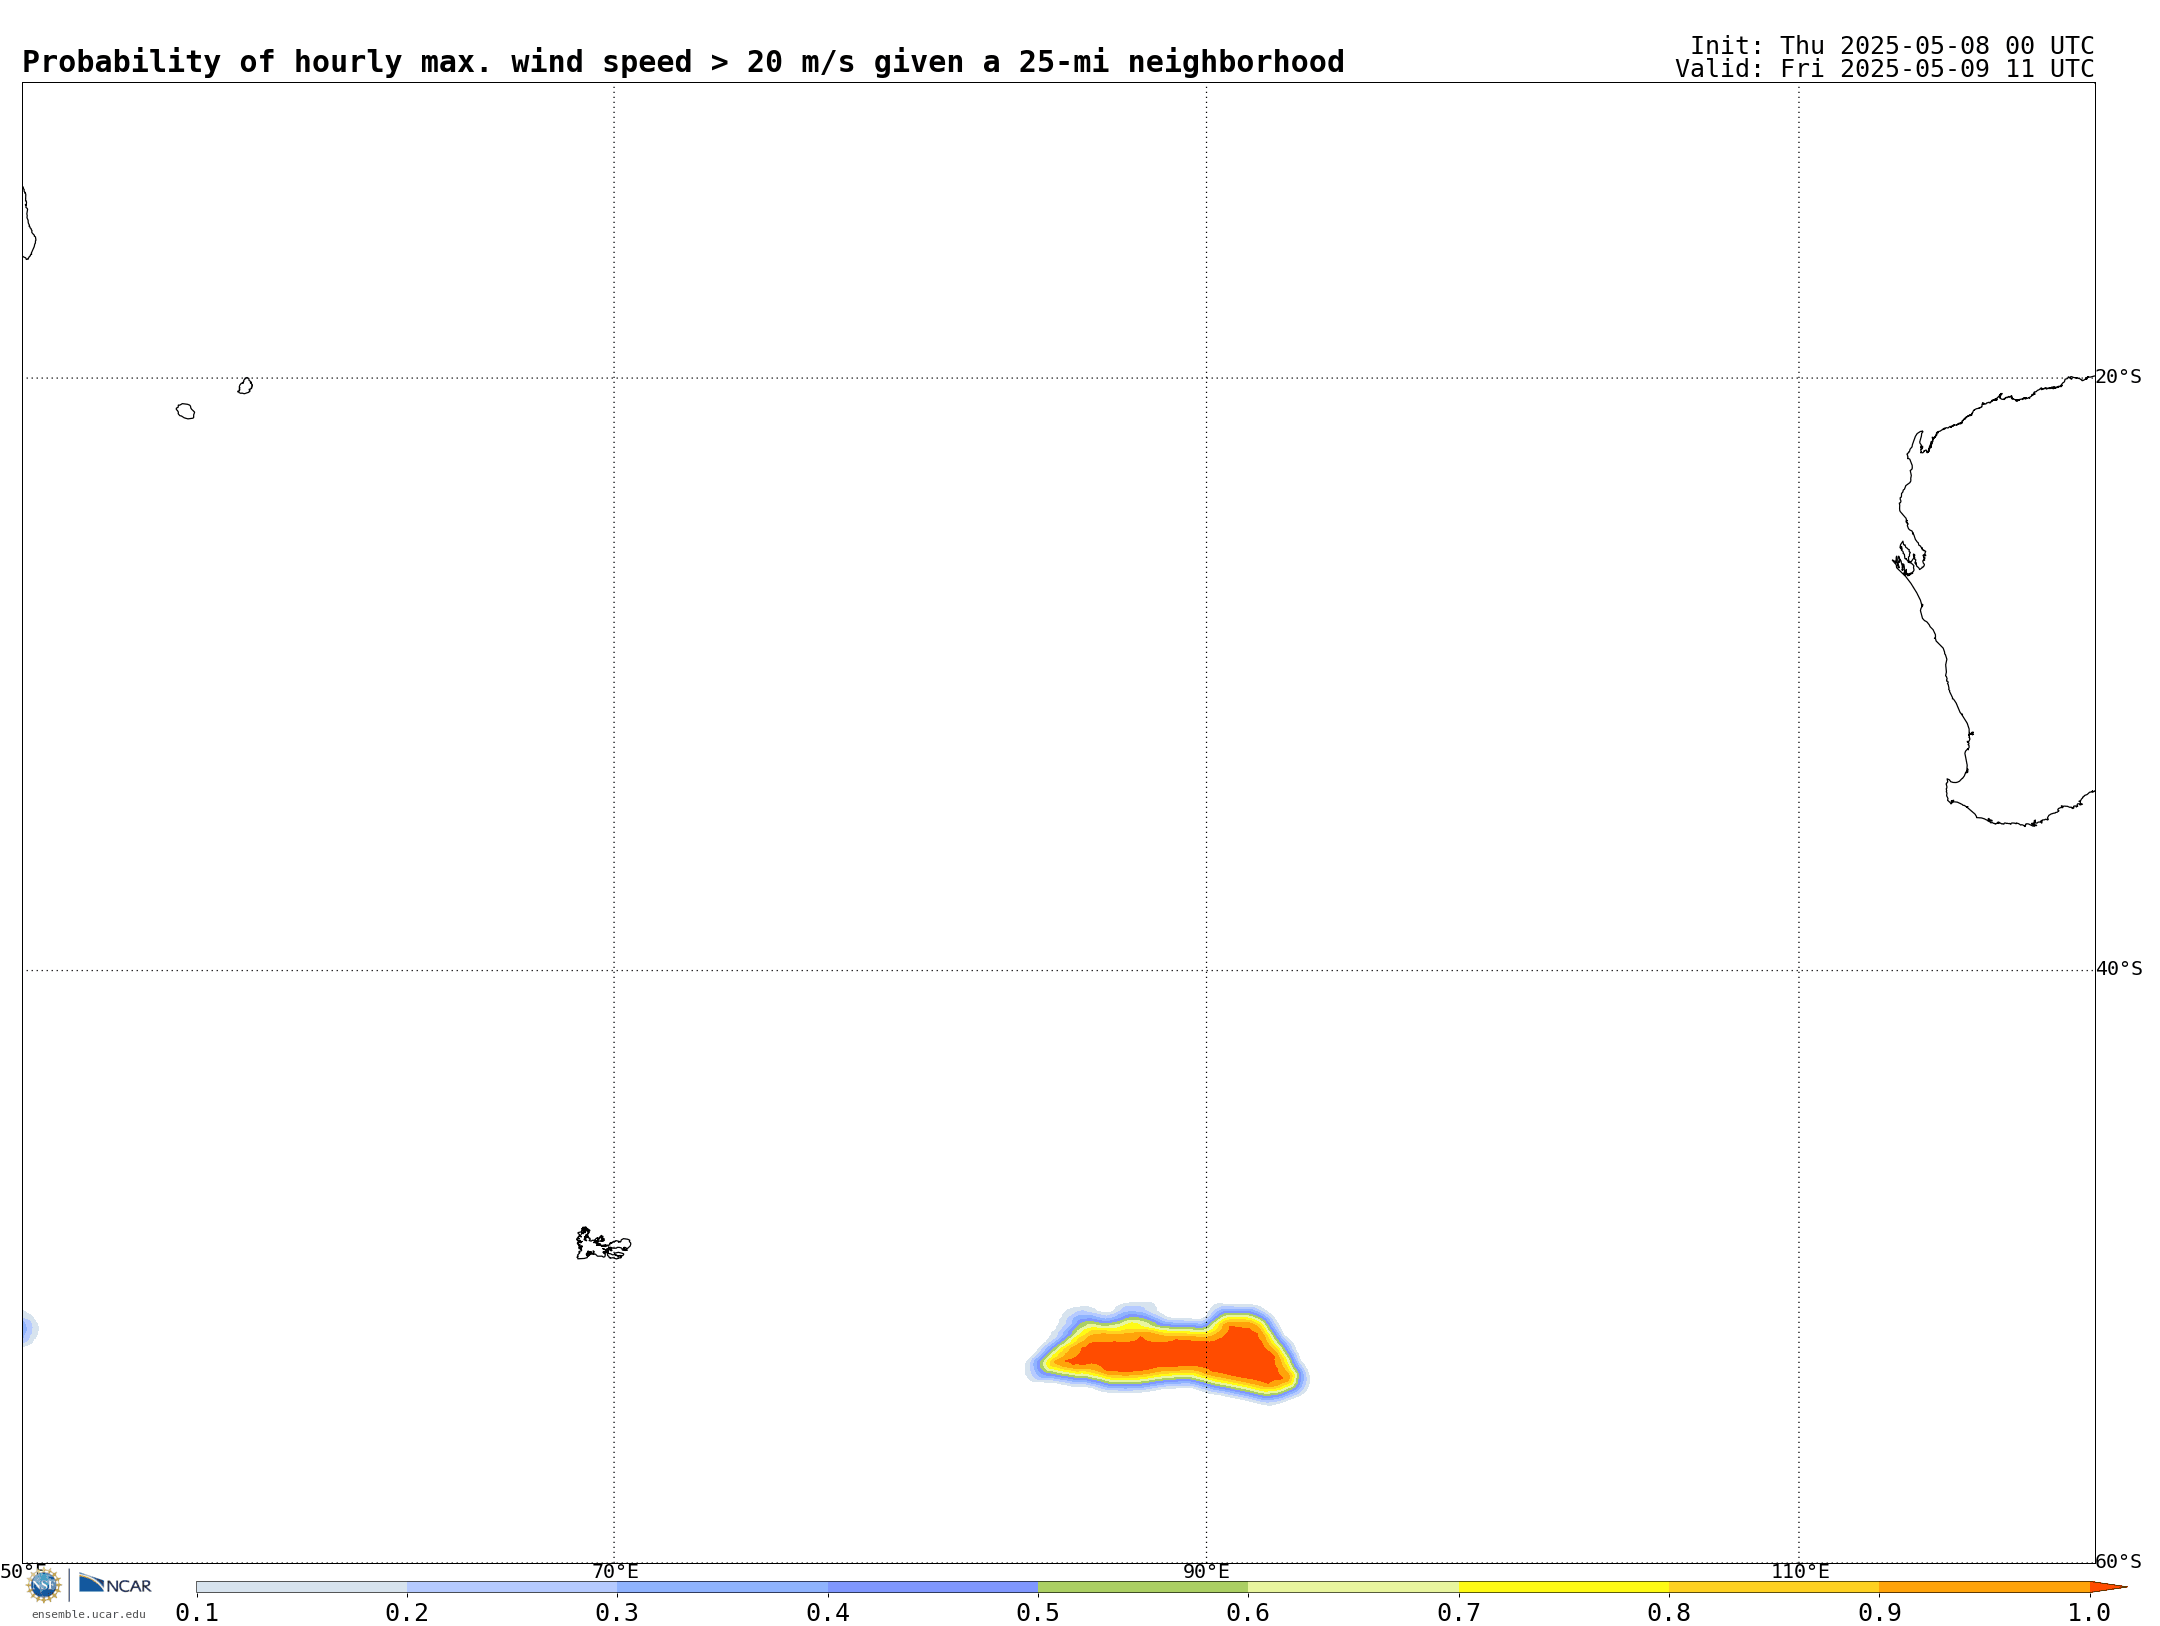This screenshot has height=1626, width=2160.
Task: Open the ensemble.ucar.edu link text
Action: click(x=88, y=1614)
